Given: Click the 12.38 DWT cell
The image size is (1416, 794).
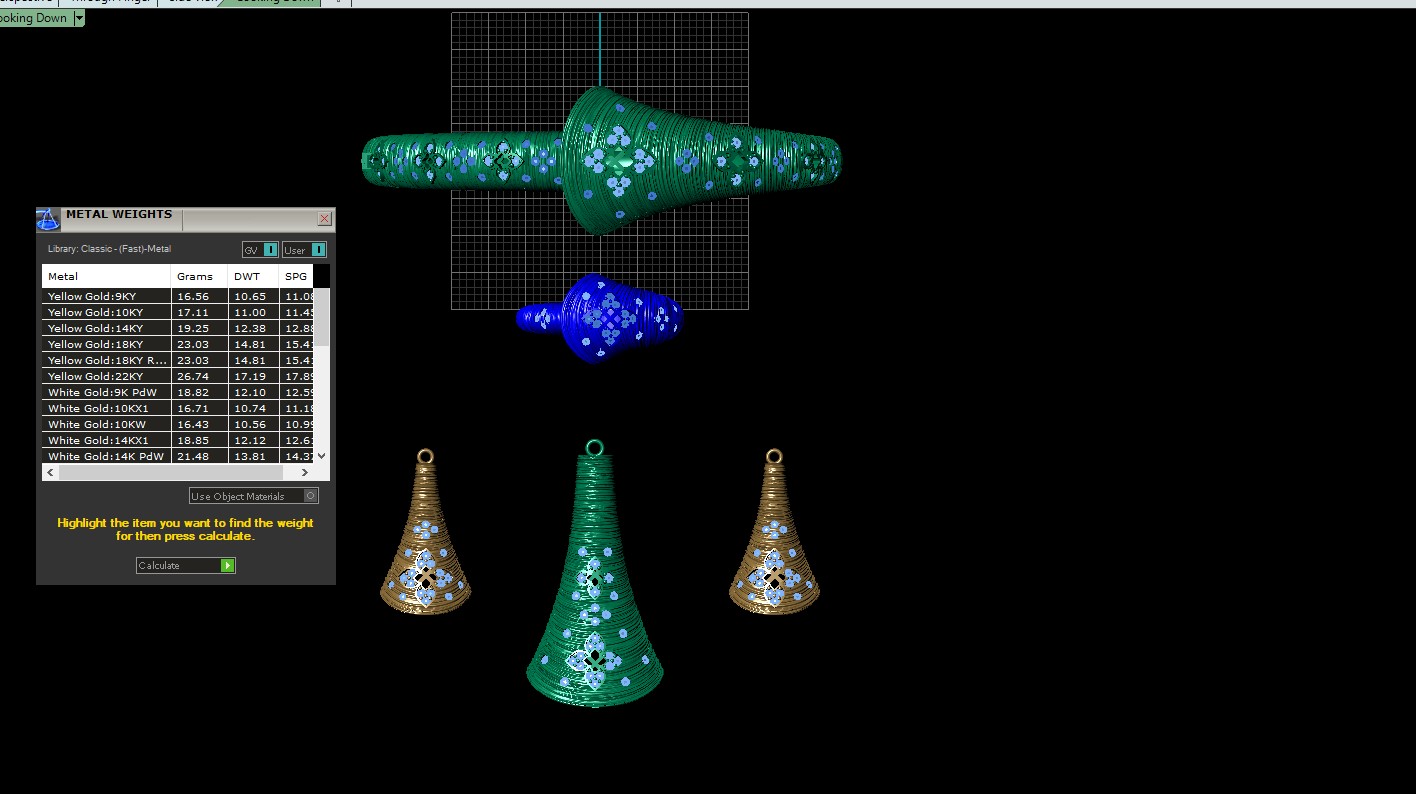Looking at the screenshot, I should tap(253, 328).
